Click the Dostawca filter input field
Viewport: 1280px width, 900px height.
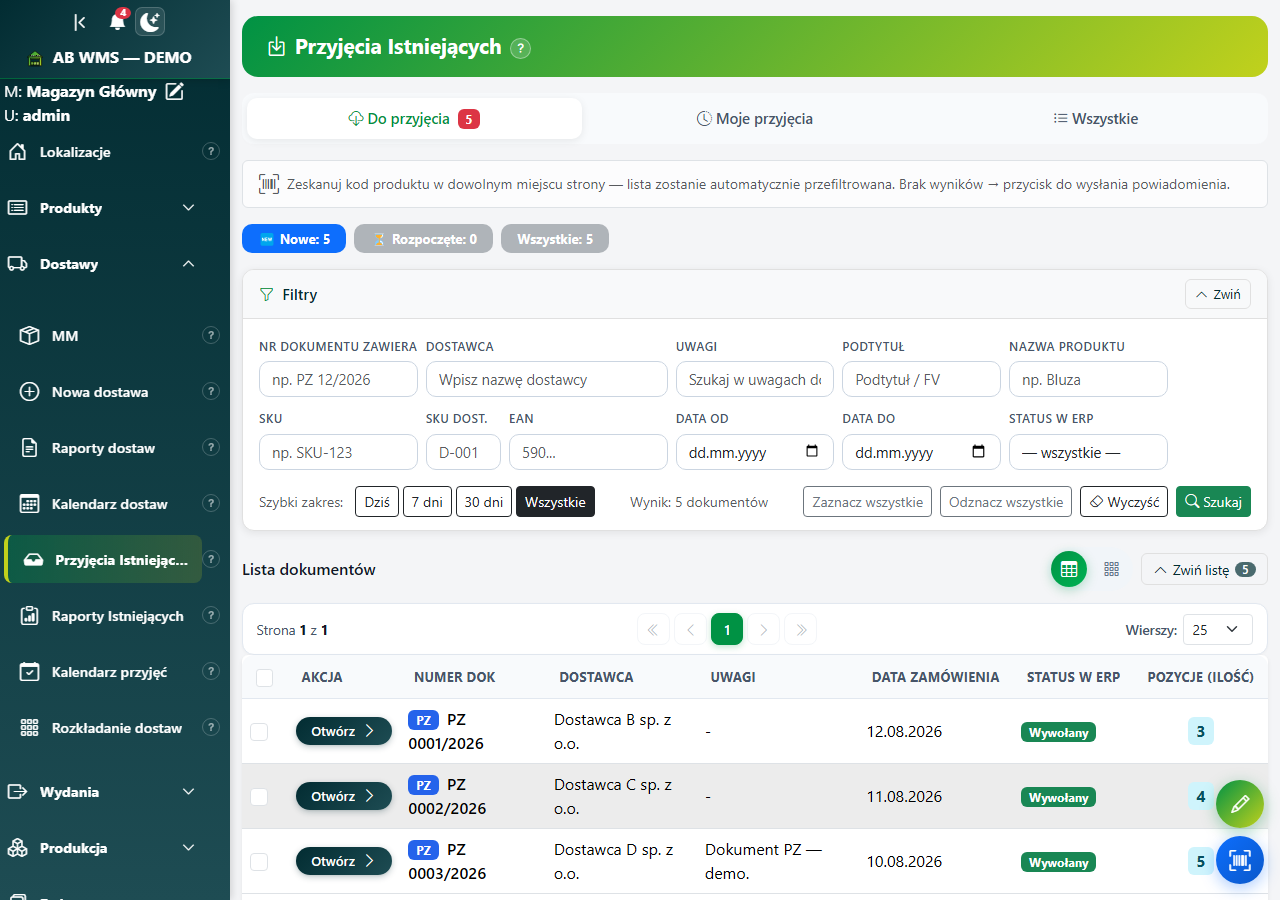[547, 380]
